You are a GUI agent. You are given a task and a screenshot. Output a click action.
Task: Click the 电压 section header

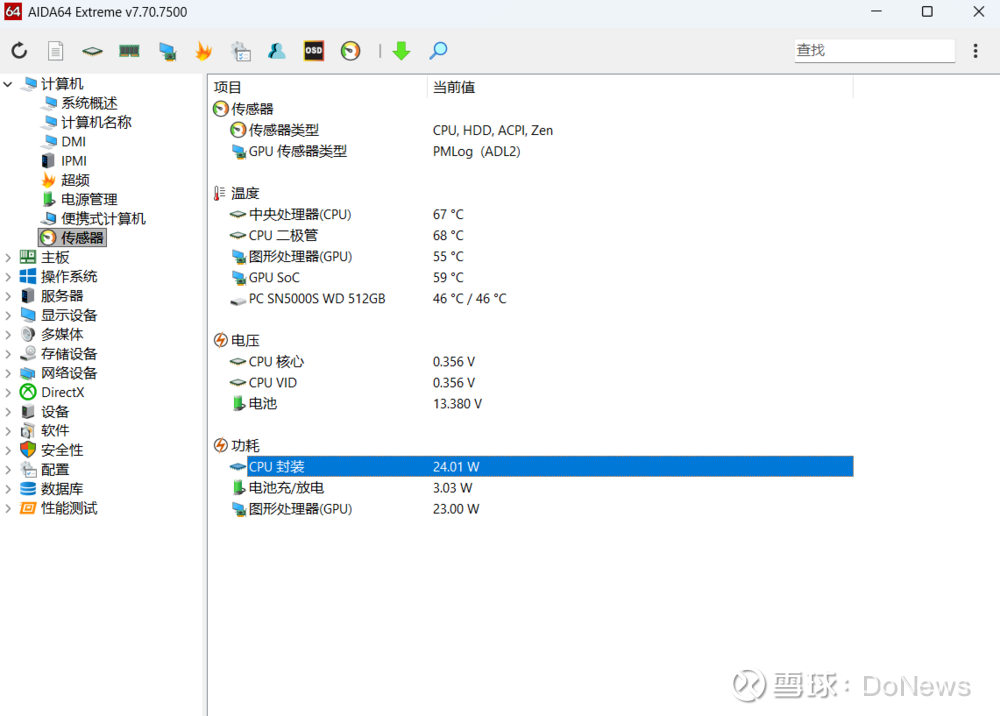coord(245,340)
